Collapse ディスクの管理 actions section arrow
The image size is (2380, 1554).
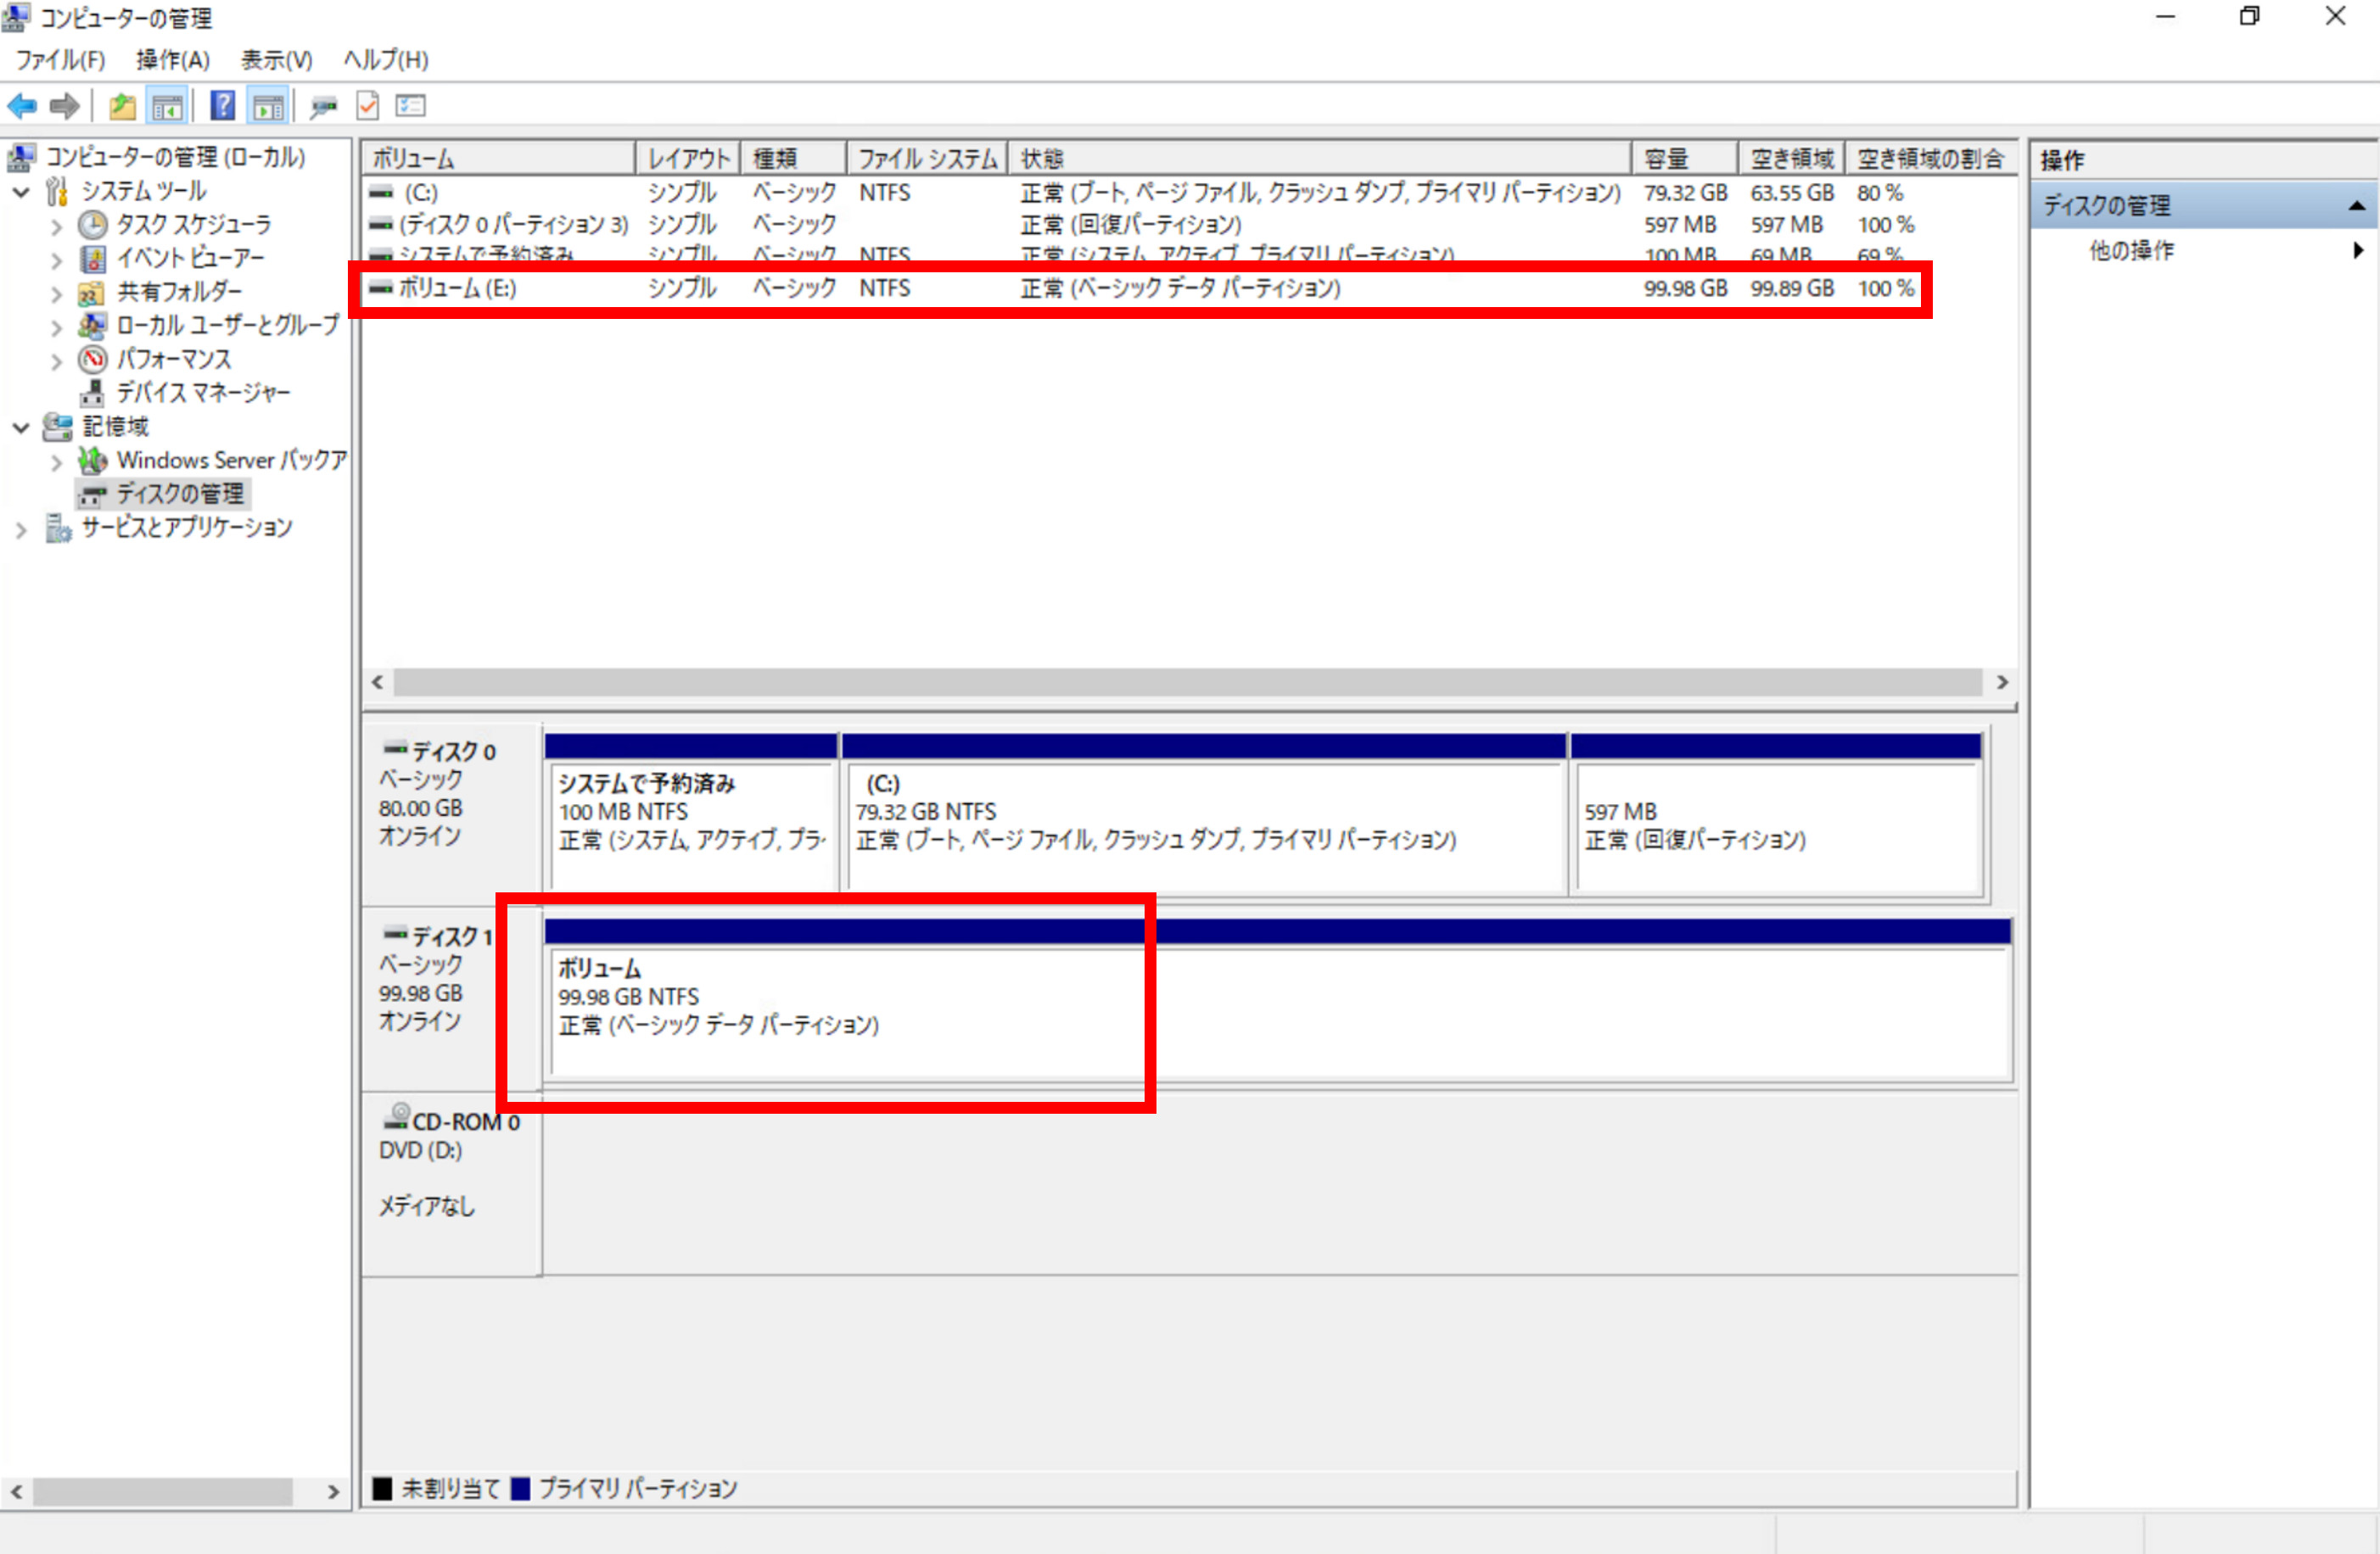[x=2356, y=206]
